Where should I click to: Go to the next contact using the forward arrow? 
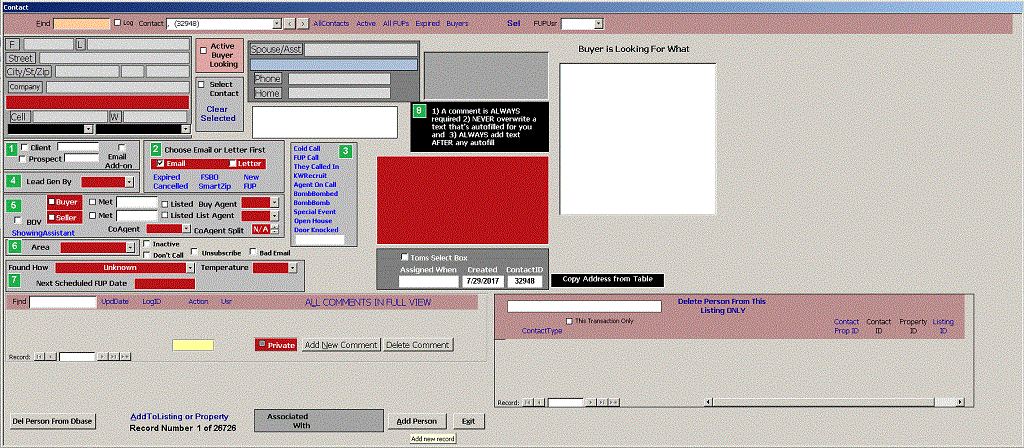[303, 22]
